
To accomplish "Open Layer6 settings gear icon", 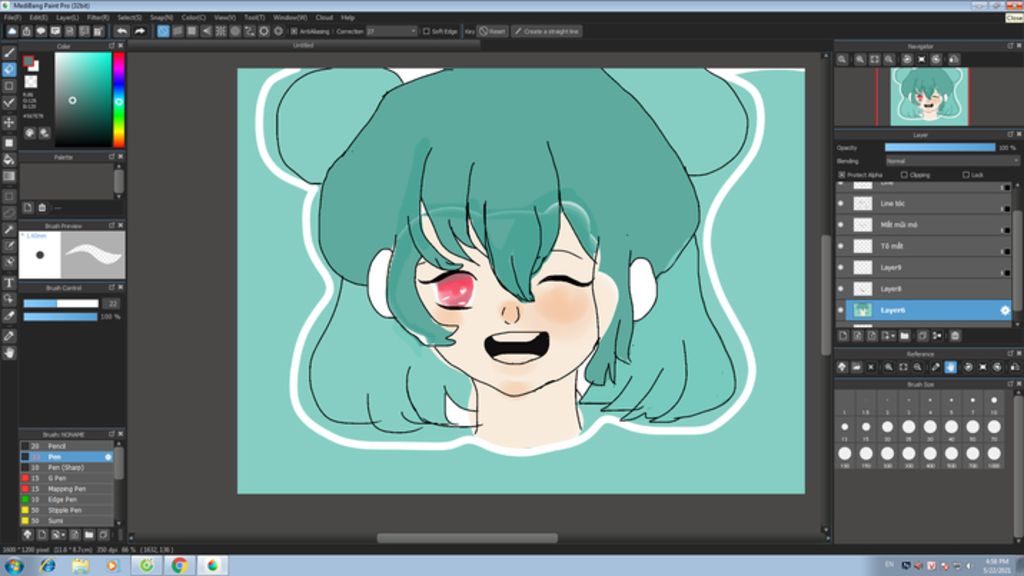I will [1004, 310].
